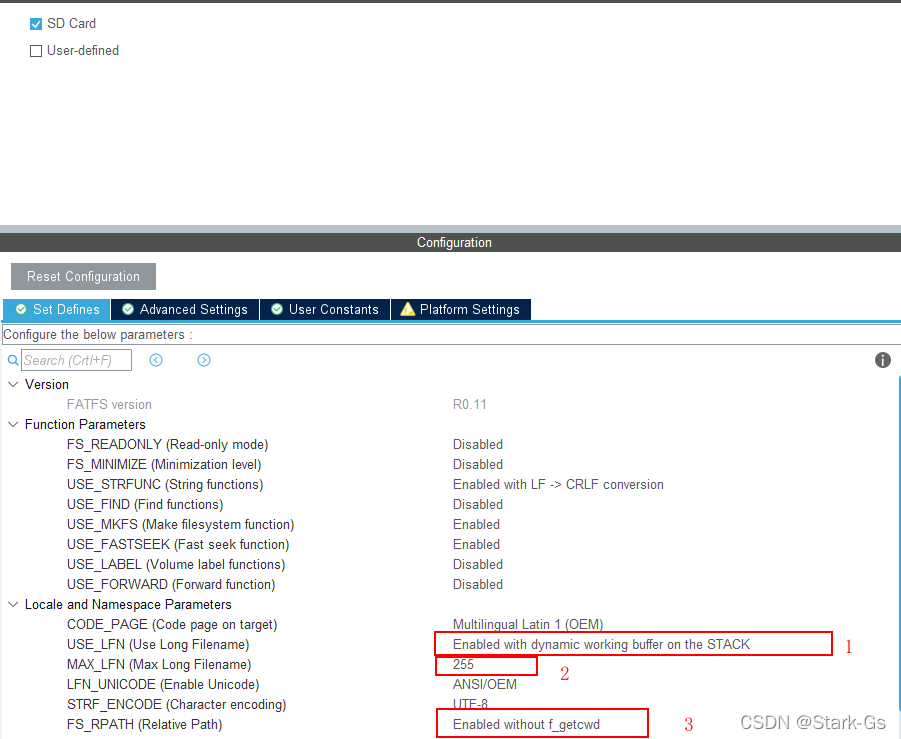This screenshot has width=901, height=739.
Task: Go to previous search result arrow
Action: pos(156,360)
